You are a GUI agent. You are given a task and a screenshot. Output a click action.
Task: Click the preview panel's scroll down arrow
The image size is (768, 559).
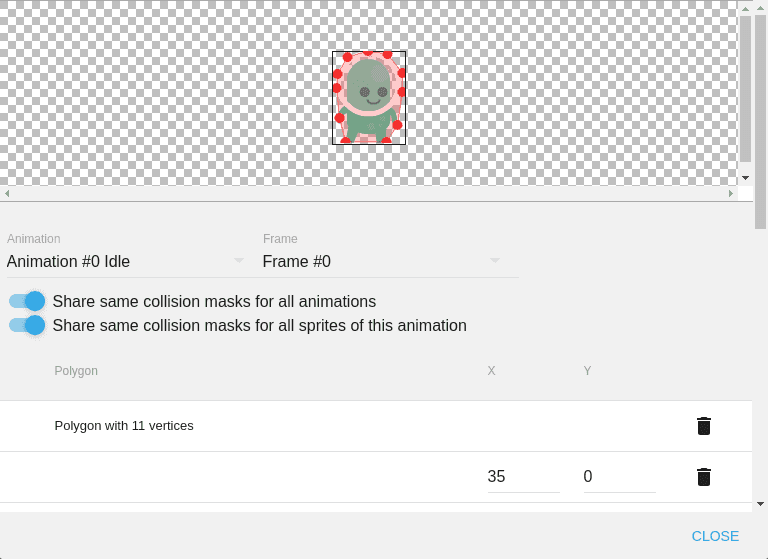pyautogui.click(x=745, y=178)
